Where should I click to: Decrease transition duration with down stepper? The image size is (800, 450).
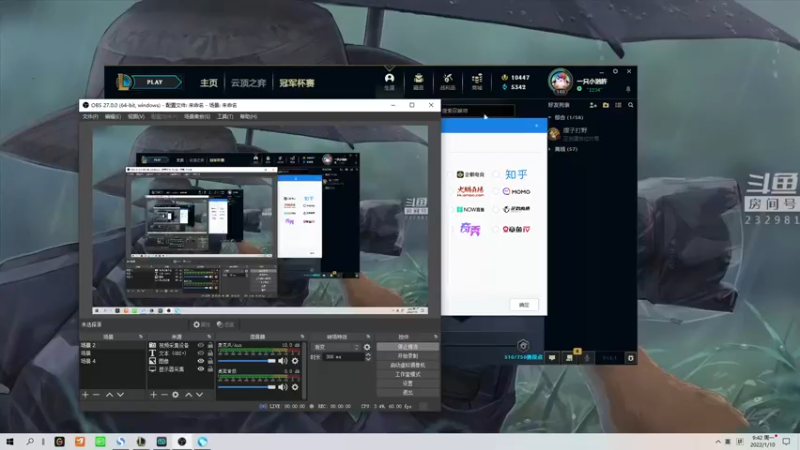368,359
